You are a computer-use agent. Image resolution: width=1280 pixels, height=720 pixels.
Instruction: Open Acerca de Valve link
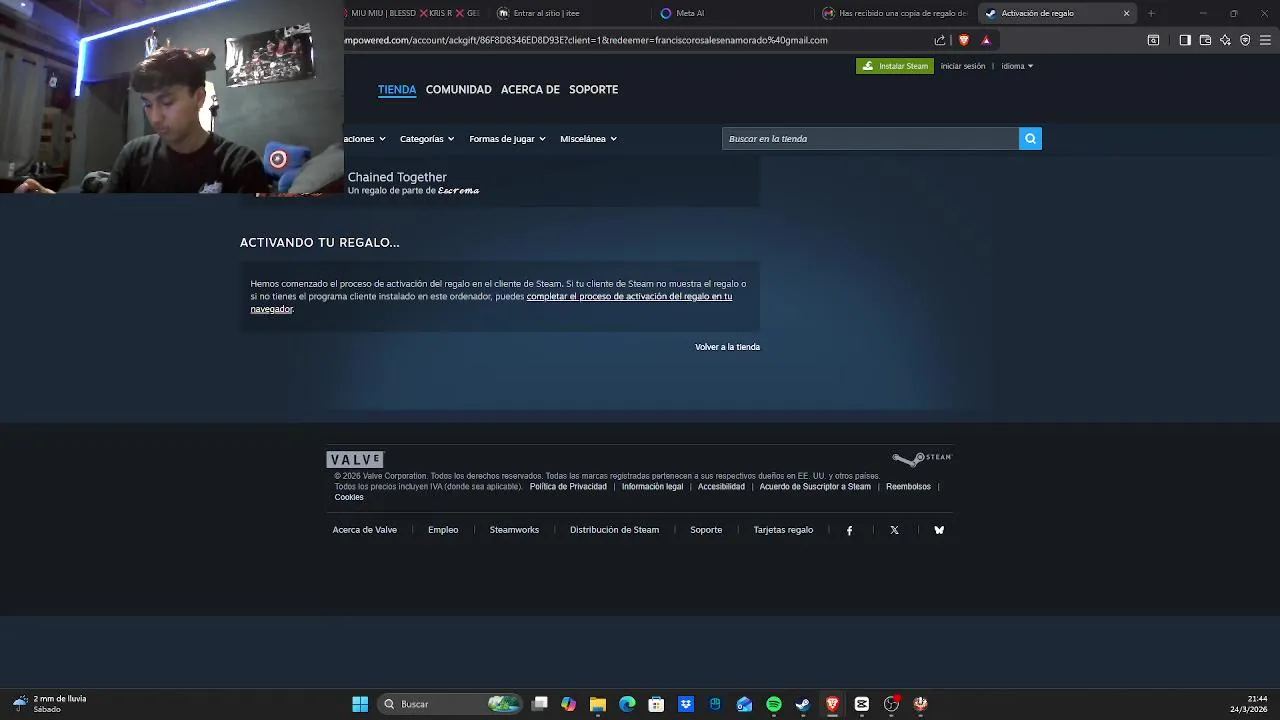click(365, 530)
